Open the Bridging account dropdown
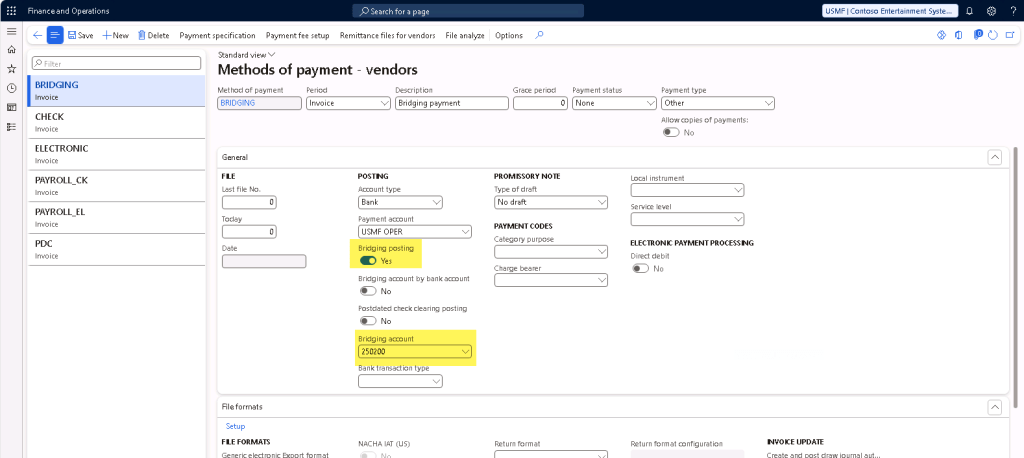The height and width of the screenshot is (458, 1024). tap(465, 352)
